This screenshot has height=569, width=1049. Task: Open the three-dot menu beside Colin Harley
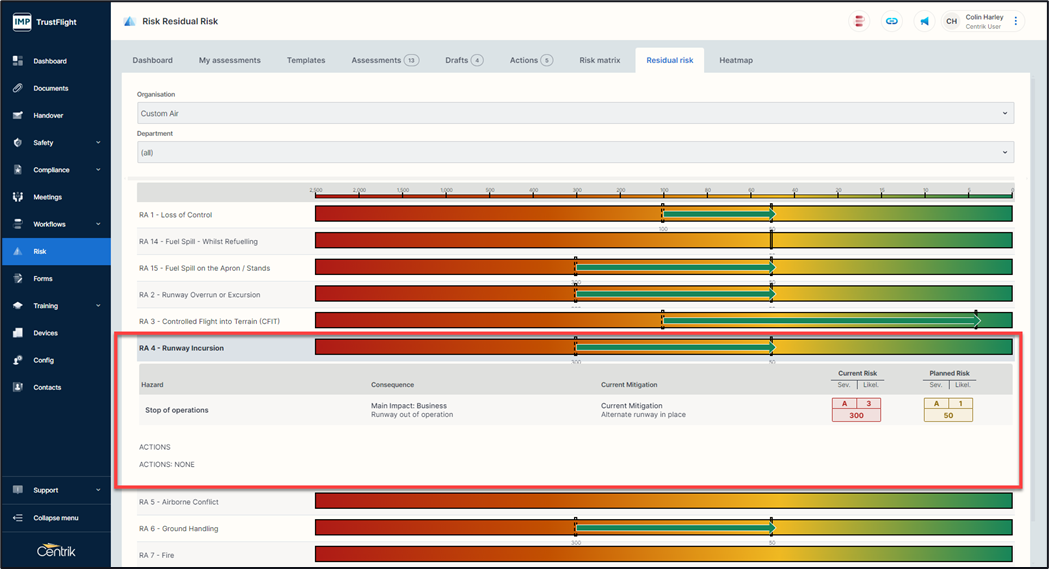[1016, 21]
